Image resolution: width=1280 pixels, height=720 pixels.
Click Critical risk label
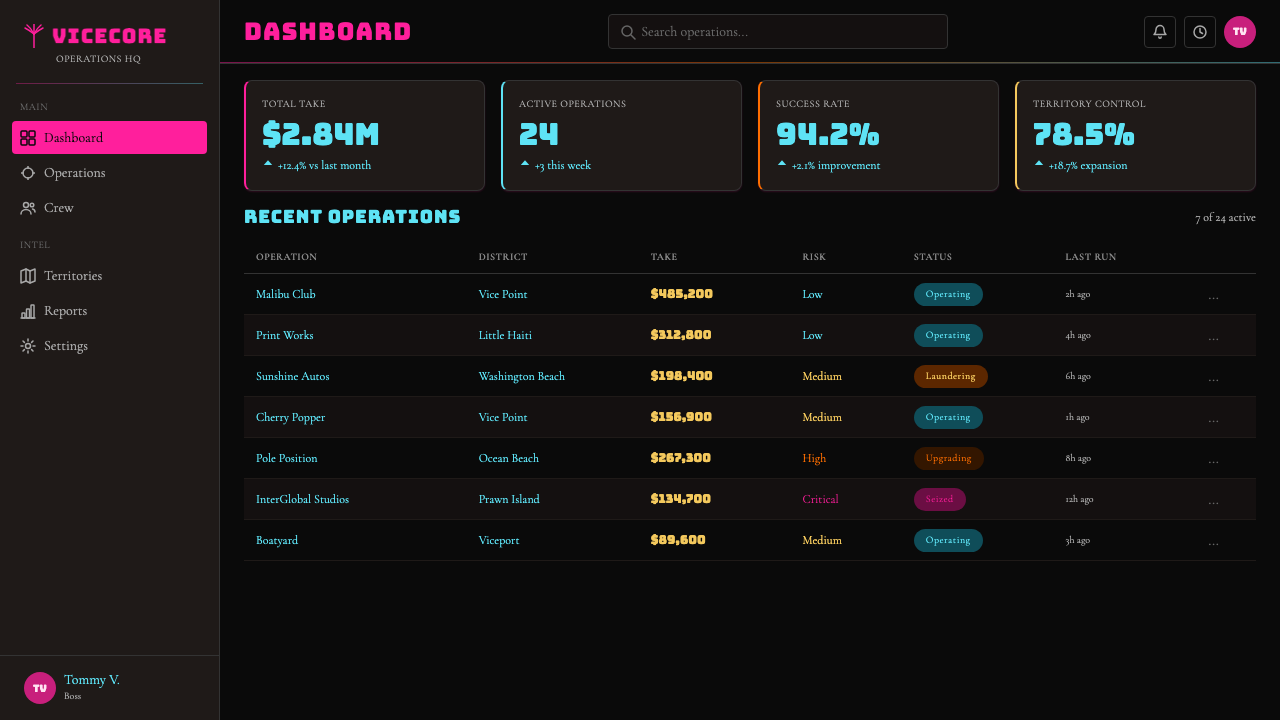pyautogui.click(x=820, y=499)
